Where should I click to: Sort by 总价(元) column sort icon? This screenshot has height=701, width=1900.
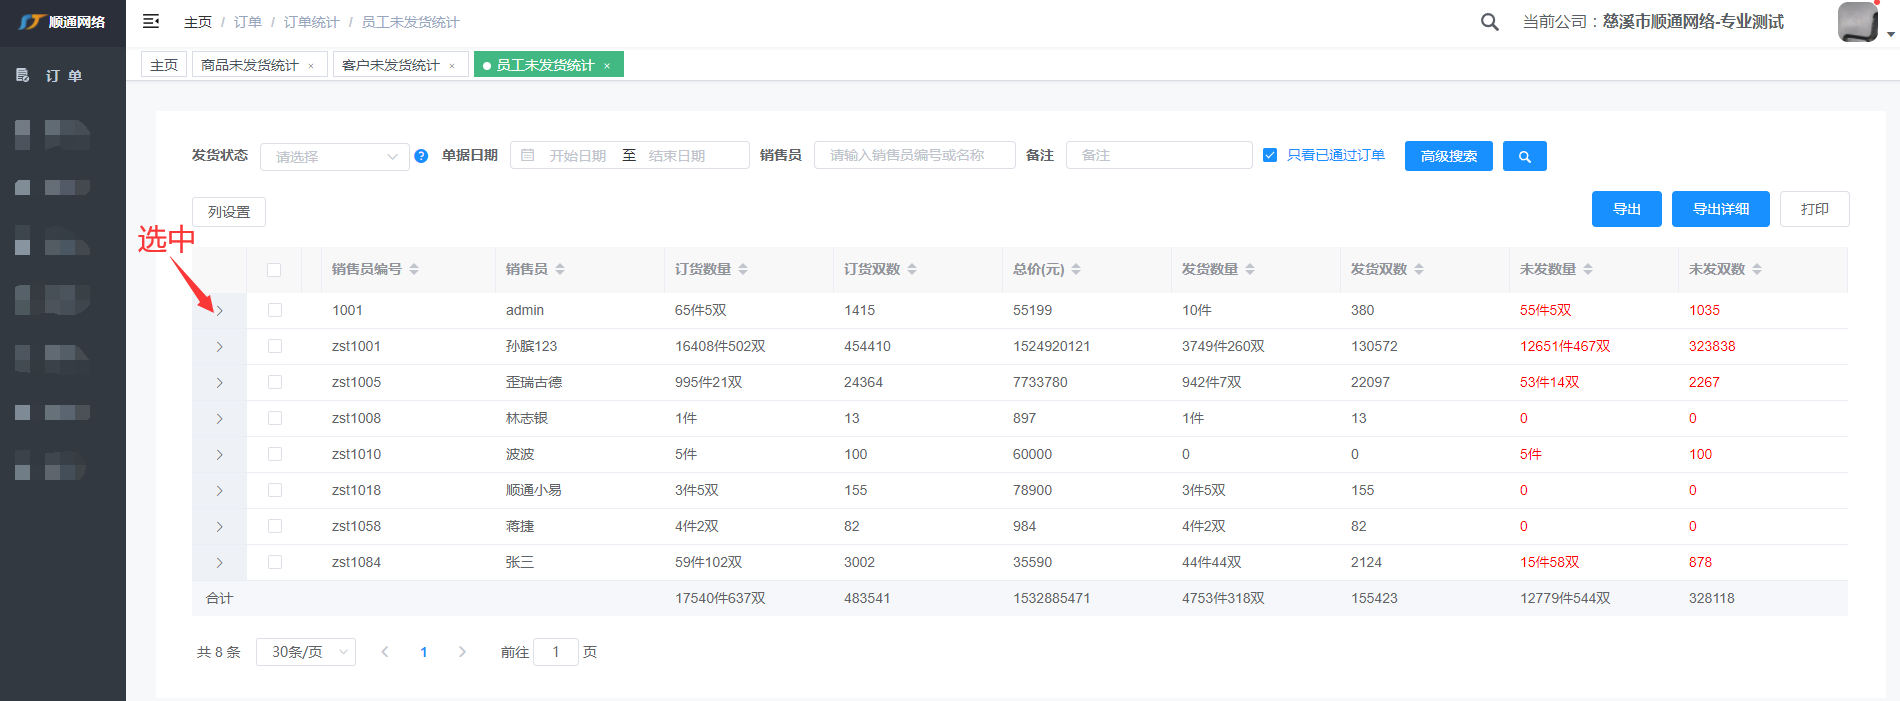[x=1076, y=269]
